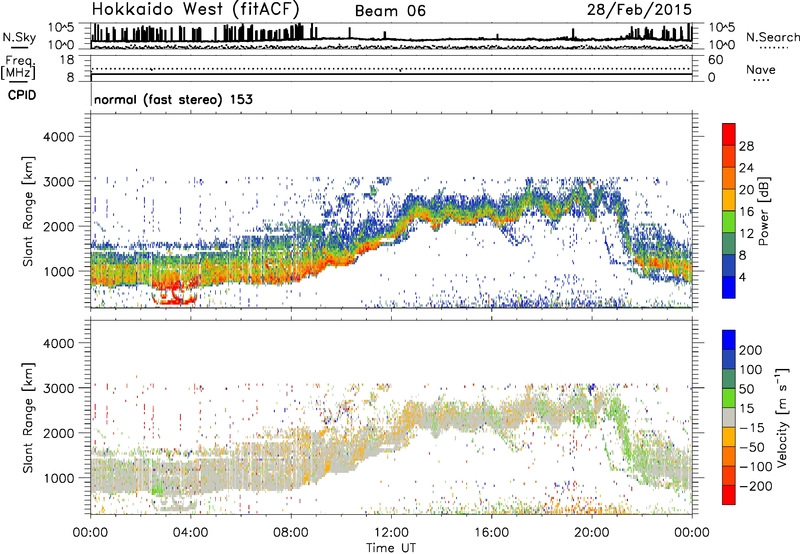Click the '12:00' time axis tick label
Image resolution: width=800 pixels, height=554 pixels.
[391, 533]
